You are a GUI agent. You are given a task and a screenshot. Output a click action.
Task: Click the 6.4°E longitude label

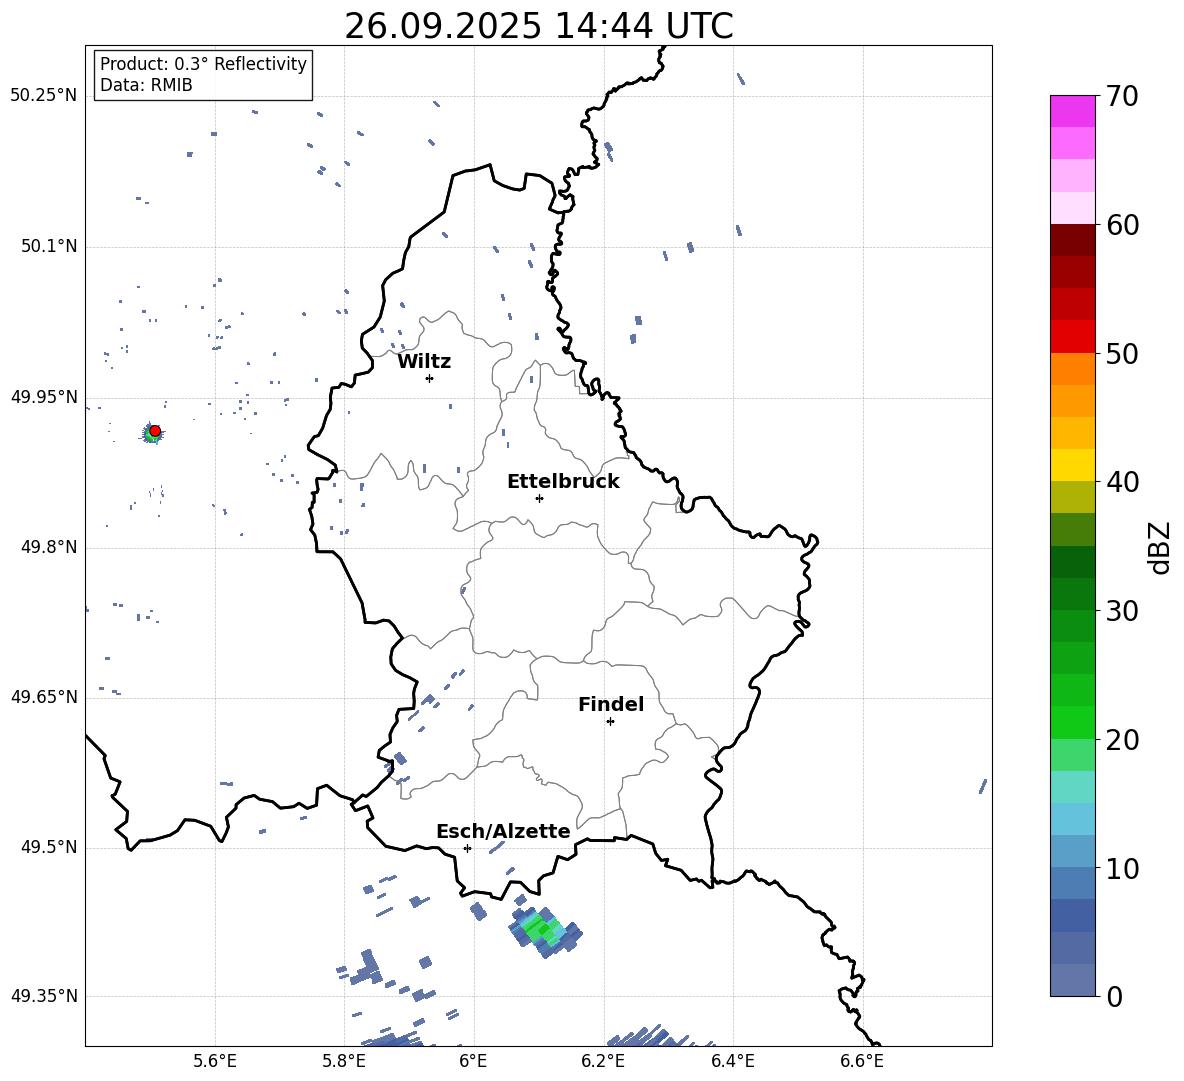[732, 1061]
